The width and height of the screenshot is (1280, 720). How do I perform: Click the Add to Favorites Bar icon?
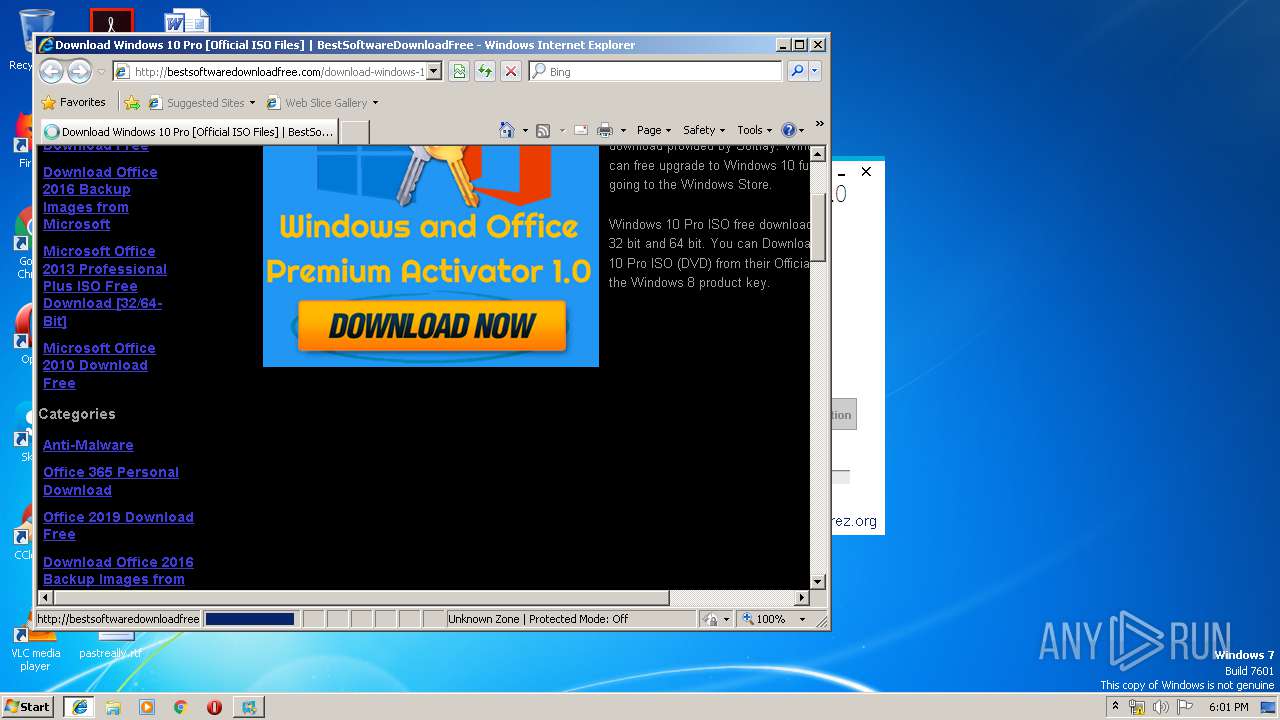132,102
